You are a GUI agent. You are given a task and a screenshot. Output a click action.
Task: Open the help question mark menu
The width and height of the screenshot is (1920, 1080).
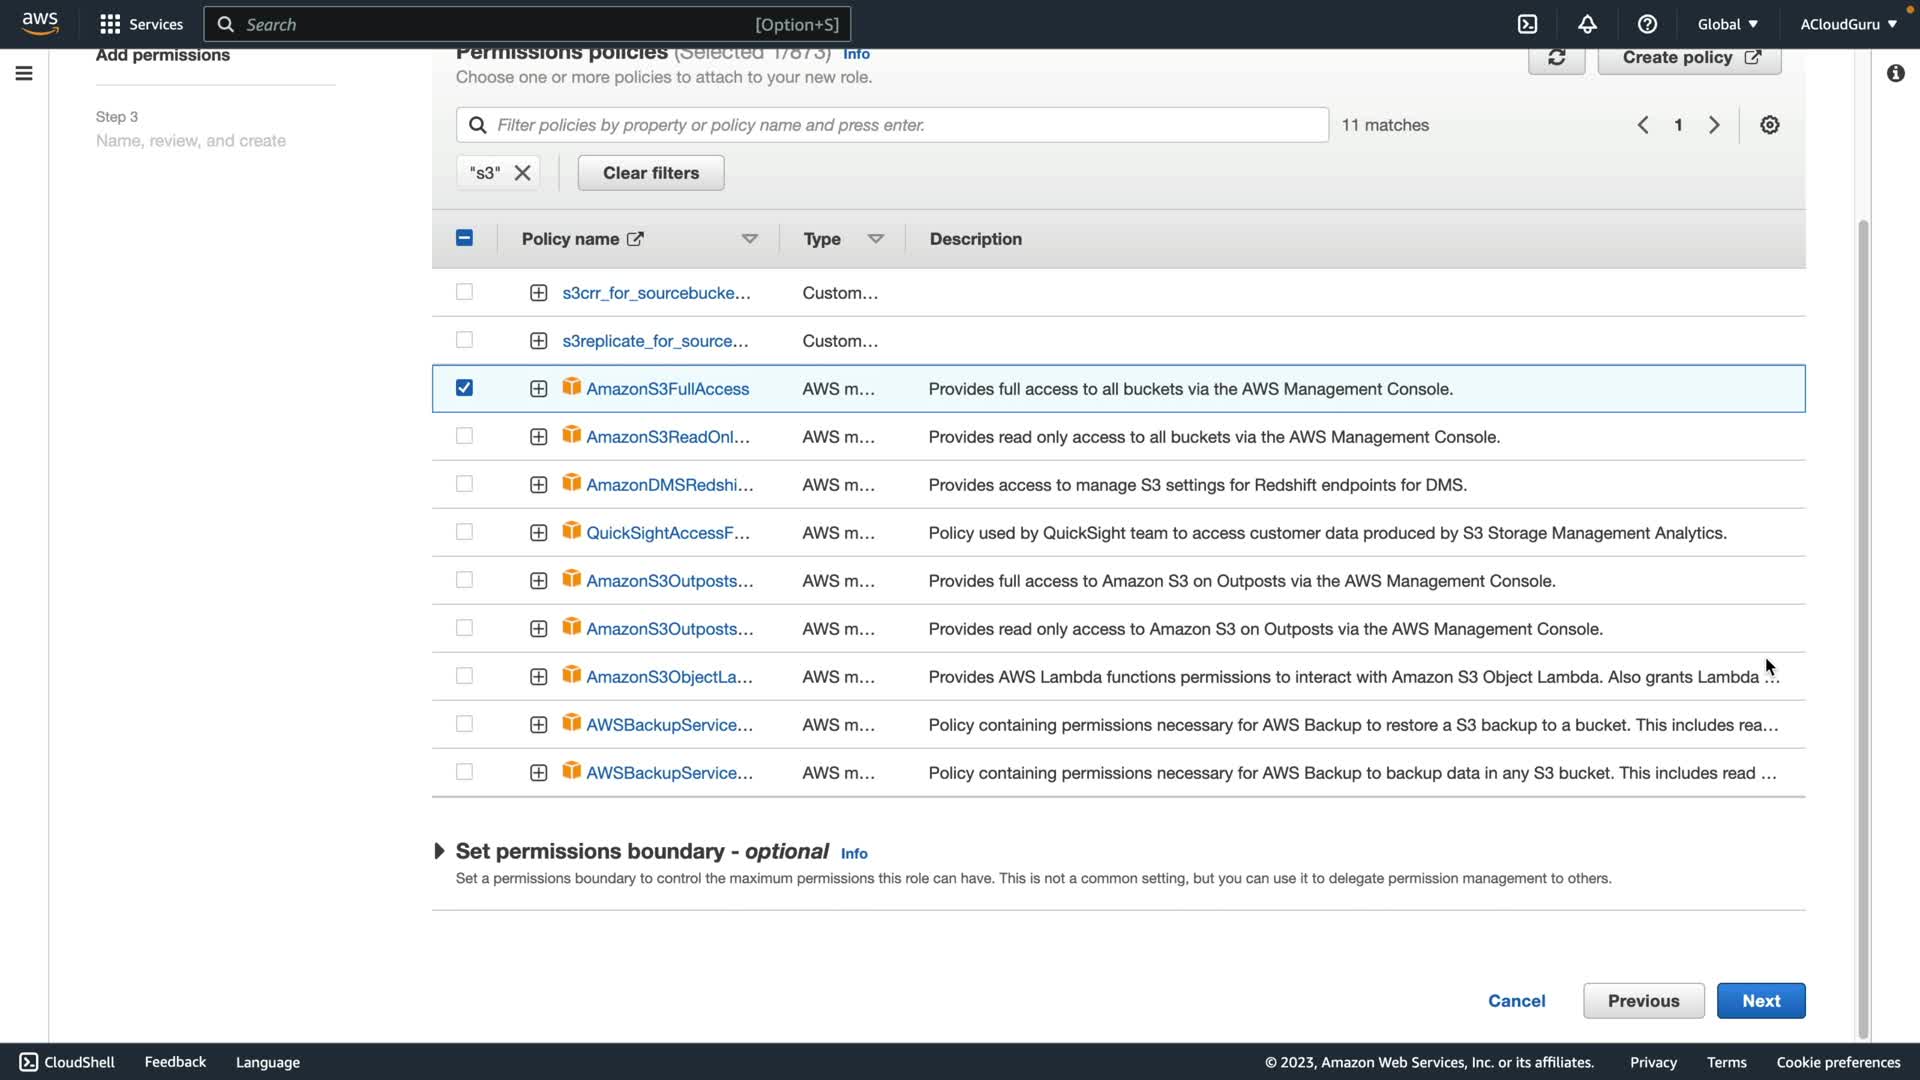(x=1647, y=24)
